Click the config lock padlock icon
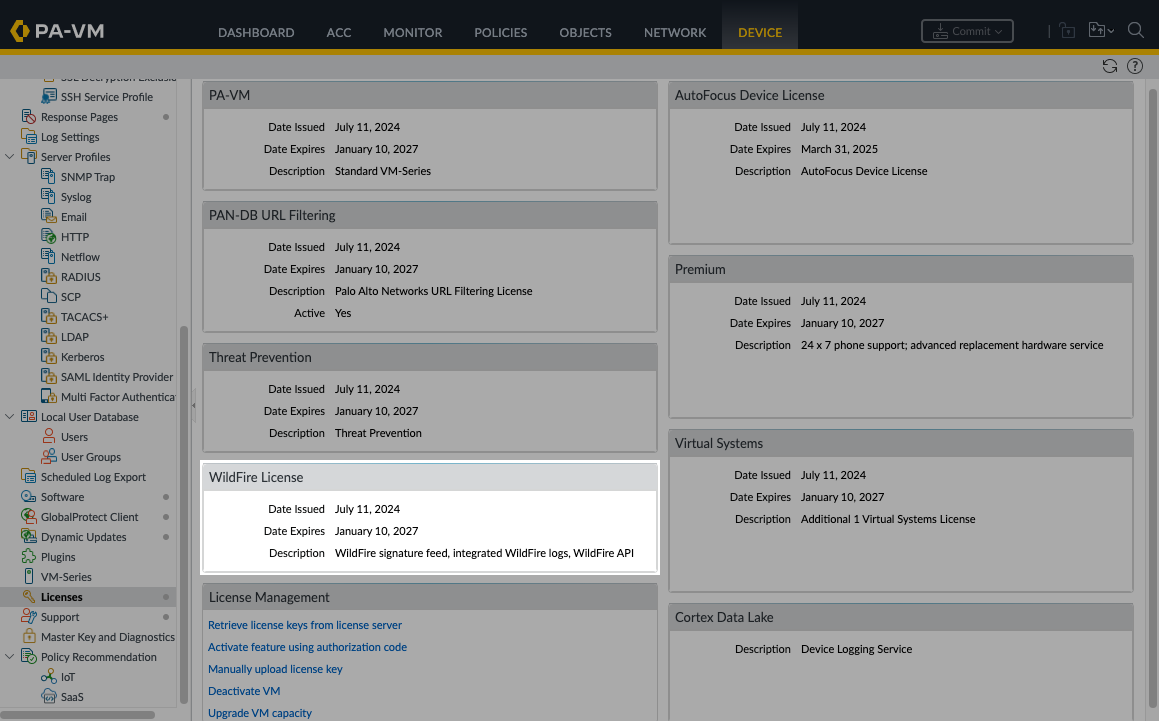Viewport: 1159px width, 721px height. click(1067, 31)
